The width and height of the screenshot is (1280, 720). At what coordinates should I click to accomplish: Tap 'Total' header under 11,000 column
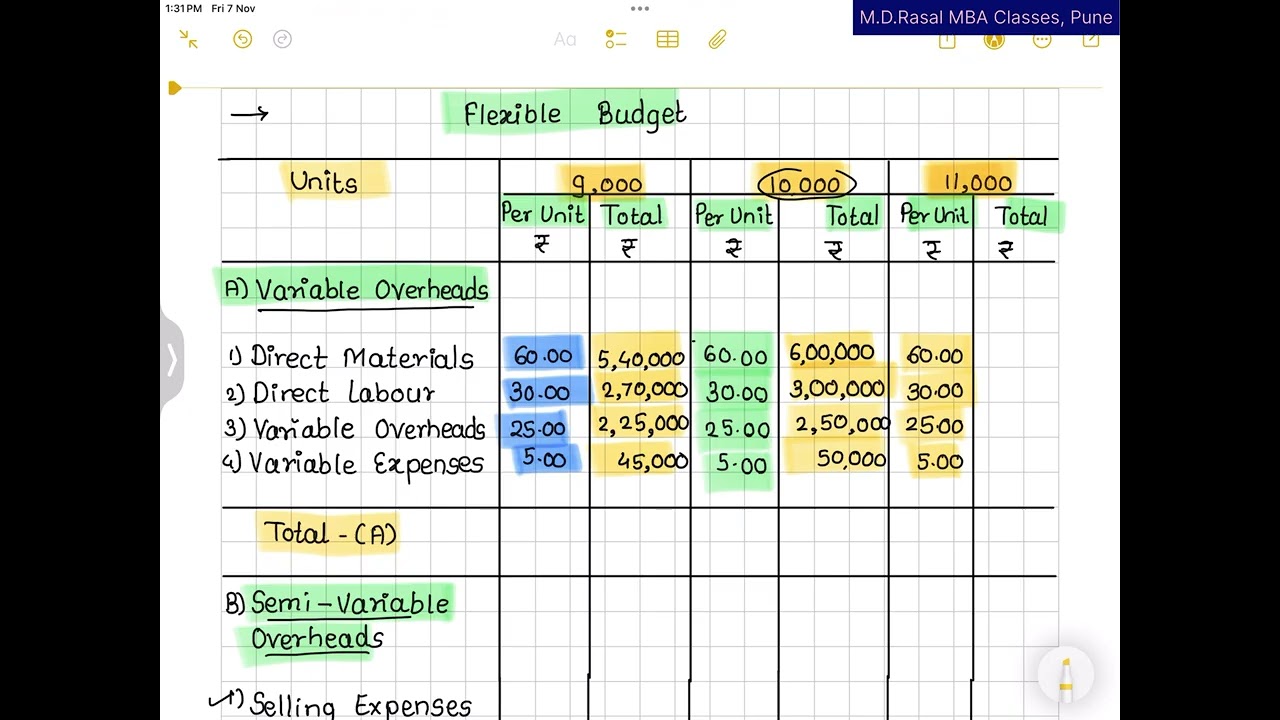(1021, 216)
